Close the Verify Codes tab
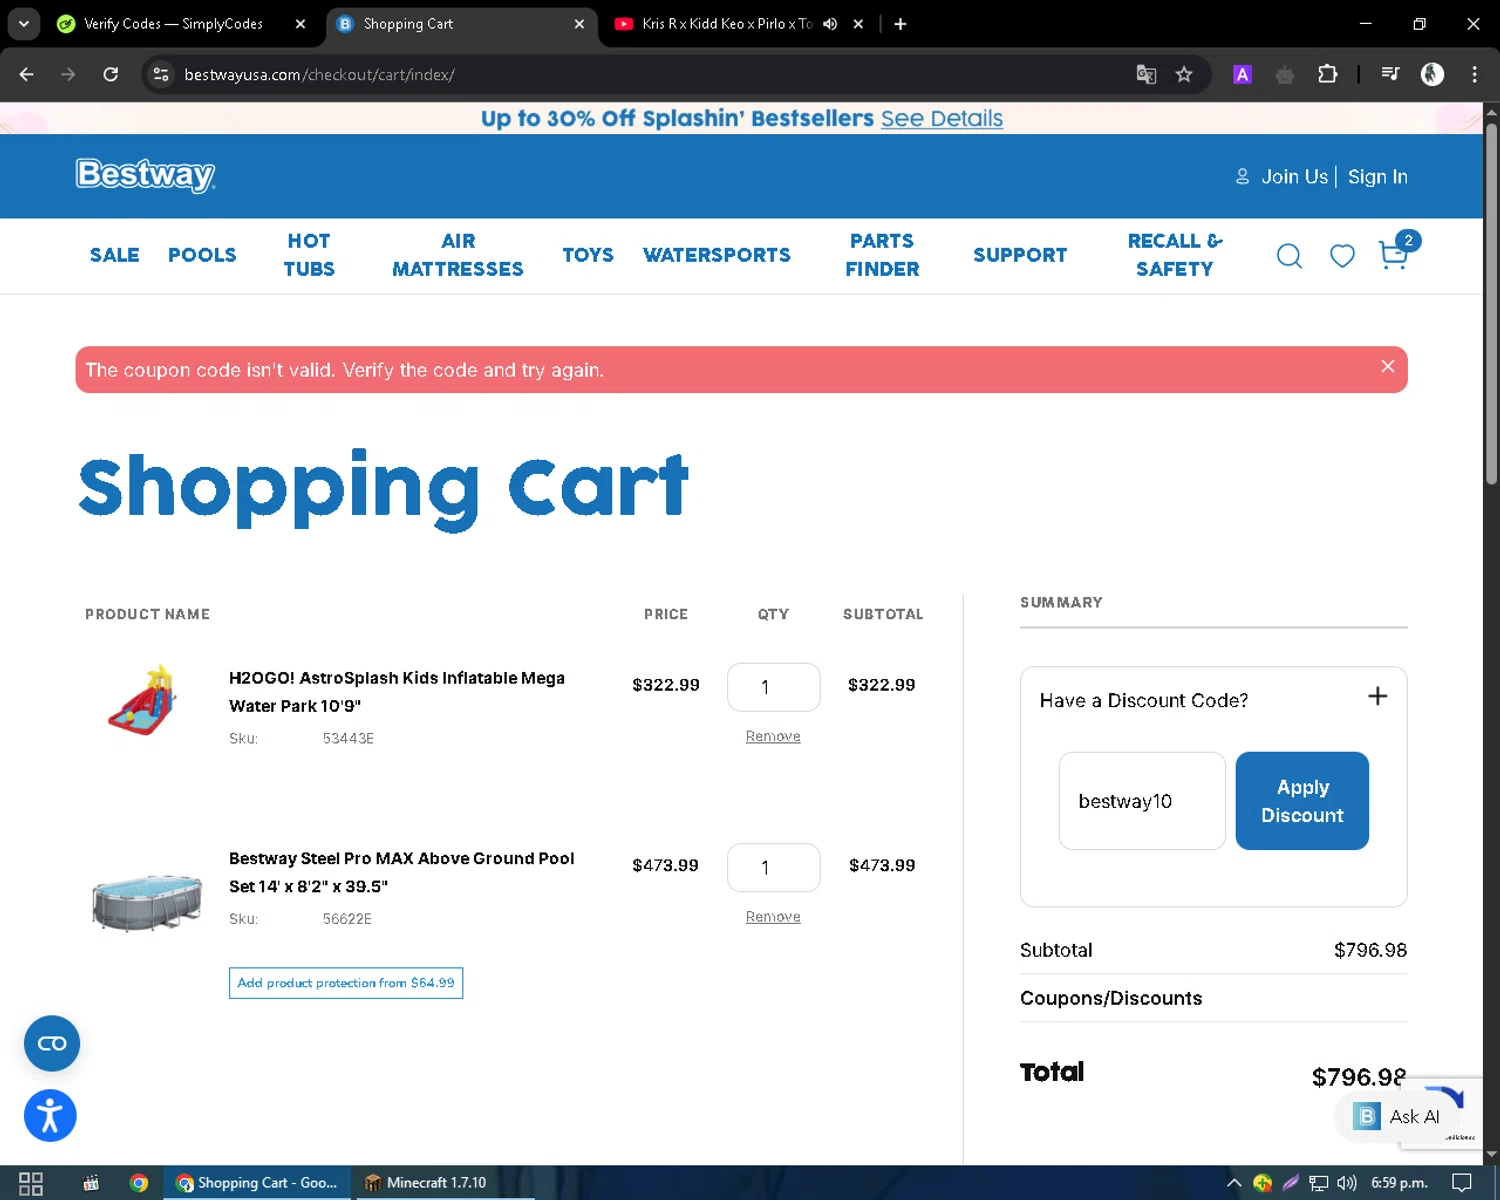The width and height of the screenshot is (1500, 1200). pyautogui.click(x=300, y=24)
